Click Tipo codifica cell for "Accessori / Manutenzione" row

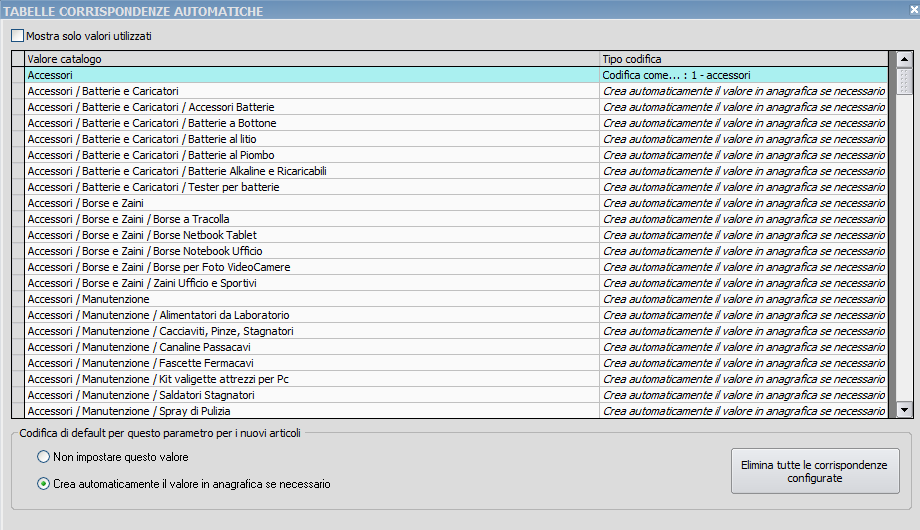743,299
